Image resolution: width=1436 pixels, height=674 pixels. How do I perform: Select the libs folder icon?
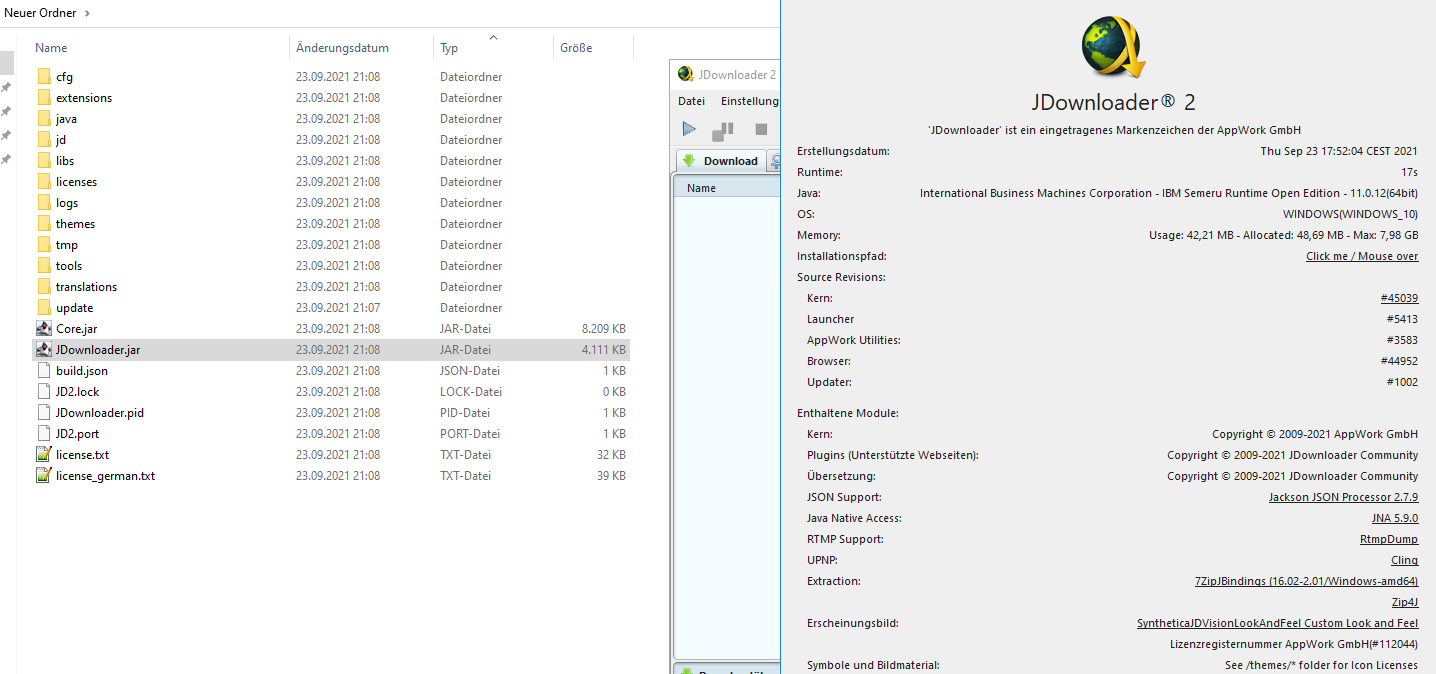tap(44, 161)
